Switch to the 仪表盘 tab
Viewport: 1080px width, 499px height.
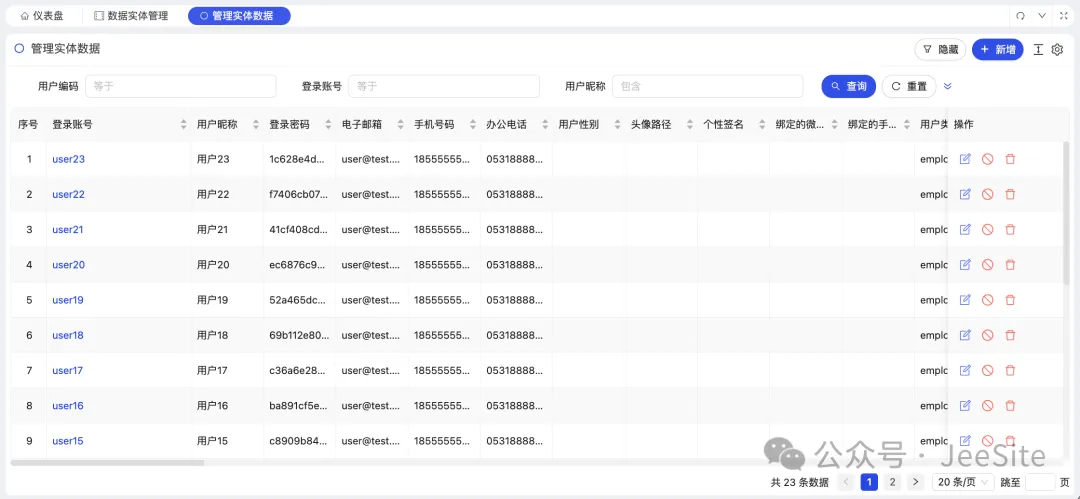(46, 16)
